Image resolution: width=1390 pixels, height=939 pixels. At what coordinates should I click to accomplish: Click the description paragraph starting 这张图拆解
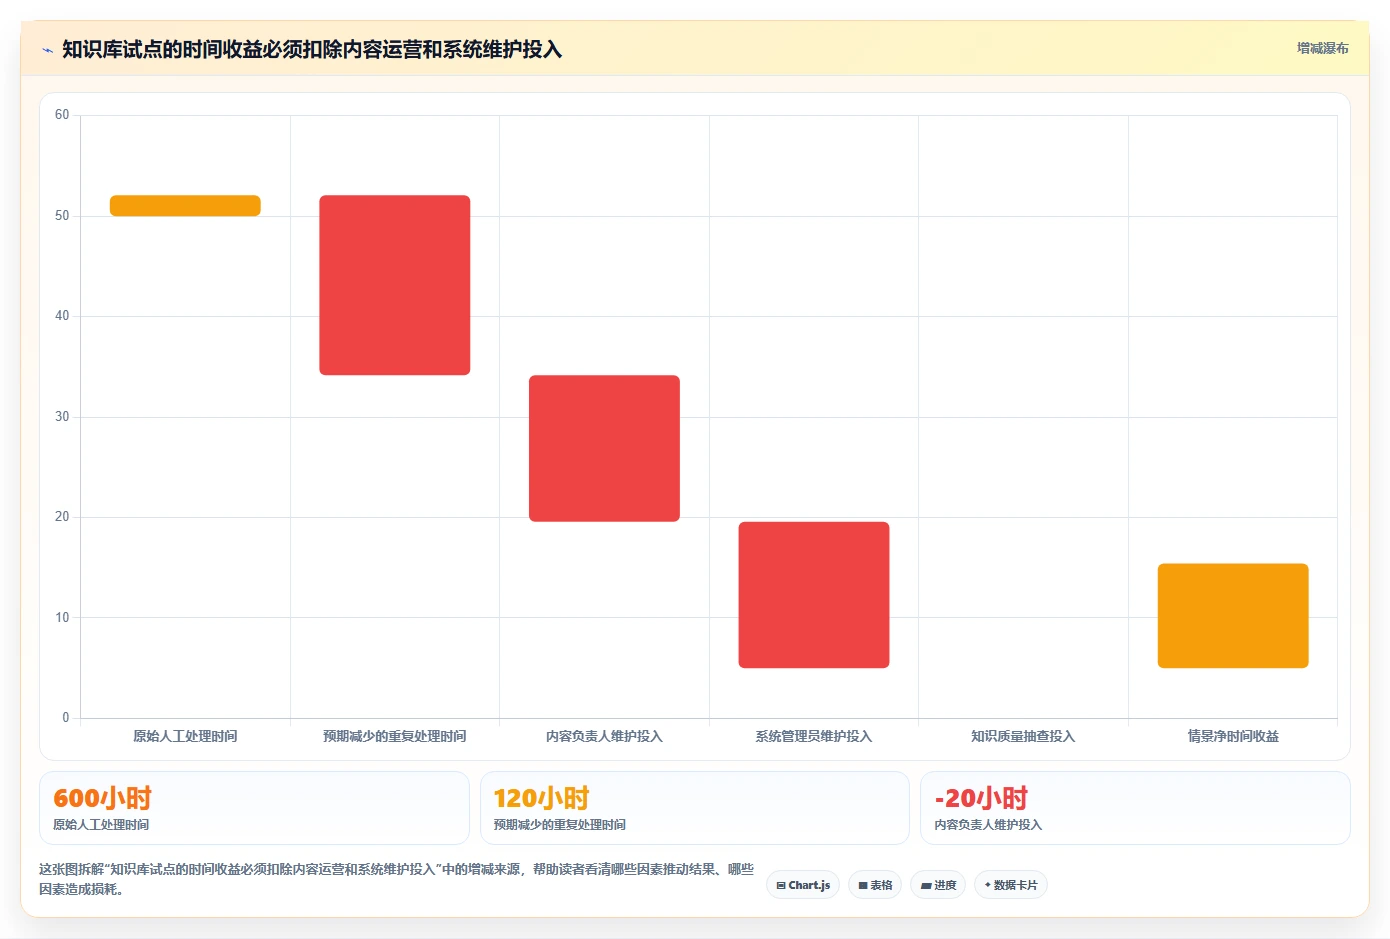pyautogui.click(x=396, y=879)
